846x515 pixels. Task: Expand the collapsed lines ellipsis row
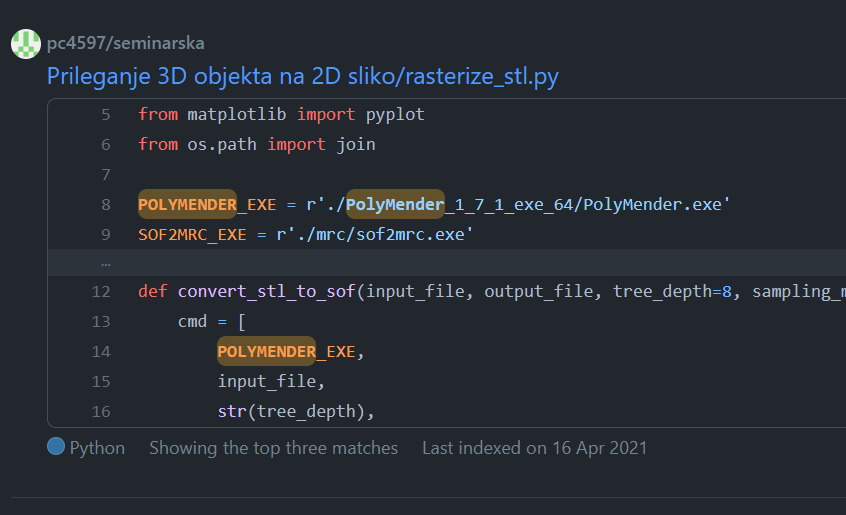point(447,263)
